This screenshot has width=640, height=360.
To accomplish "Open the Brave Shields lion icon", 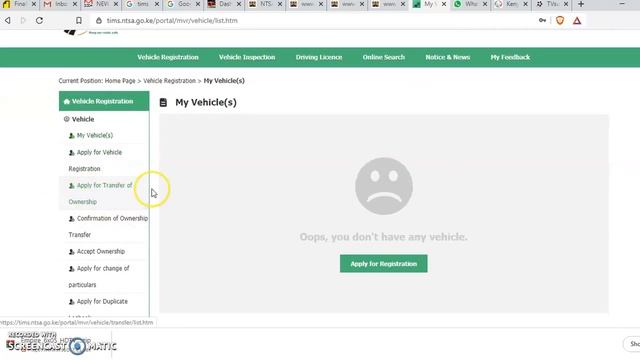I will 560,20.
